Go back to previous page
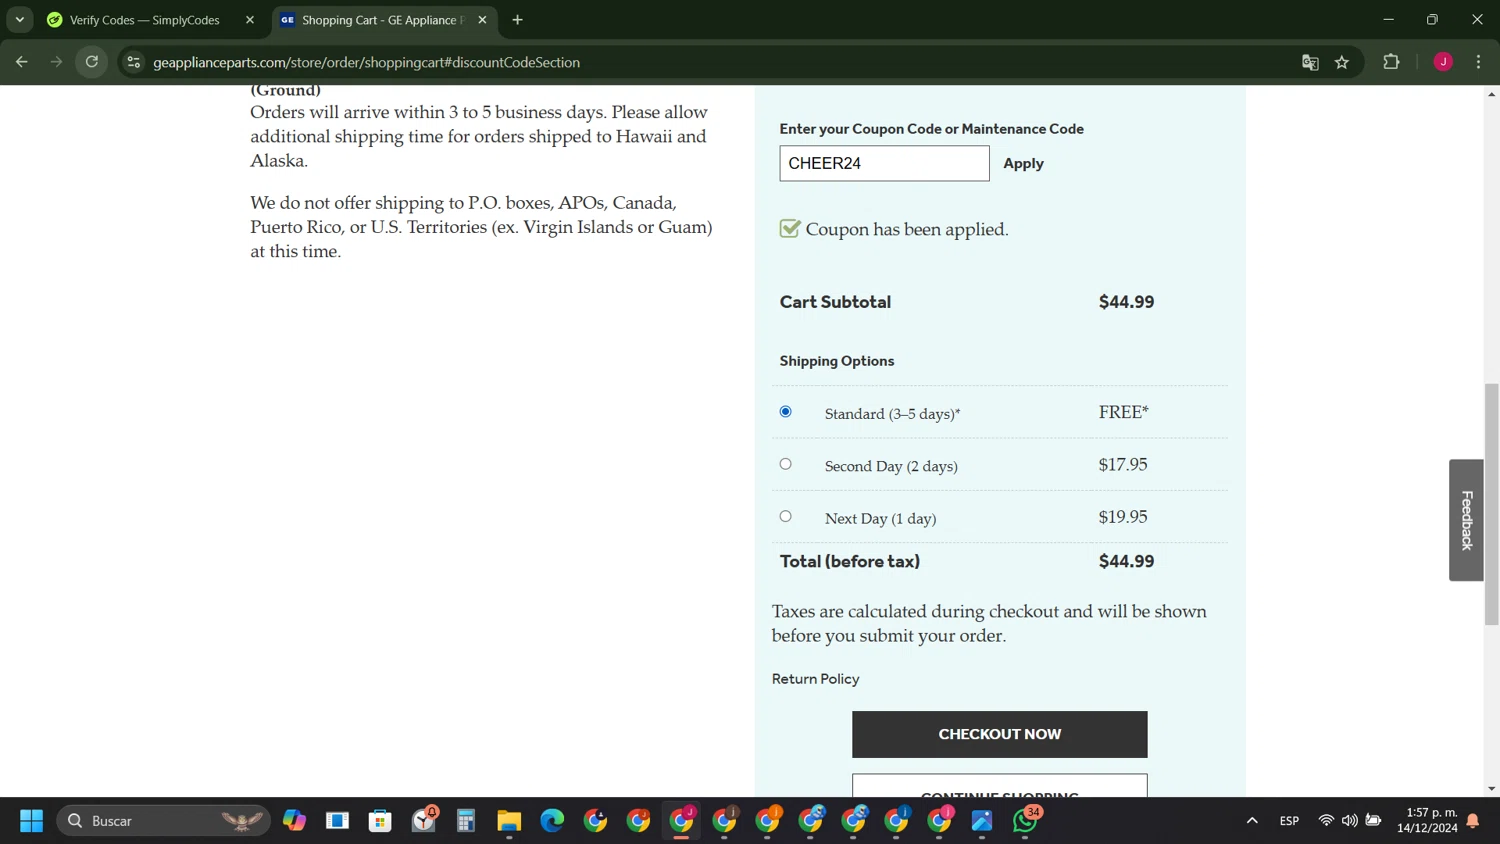 click(x=21, y=62)
